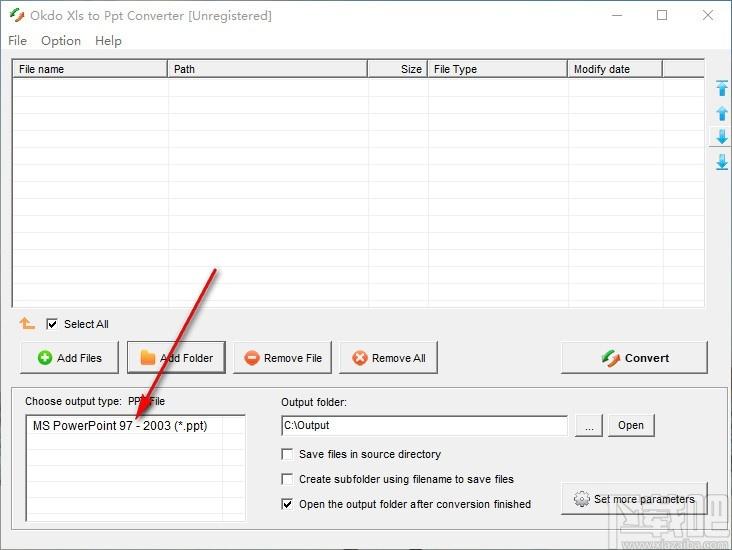732x550 pixels.
Task: Sort by the File Type column header
Action: (x=497, y=69)
